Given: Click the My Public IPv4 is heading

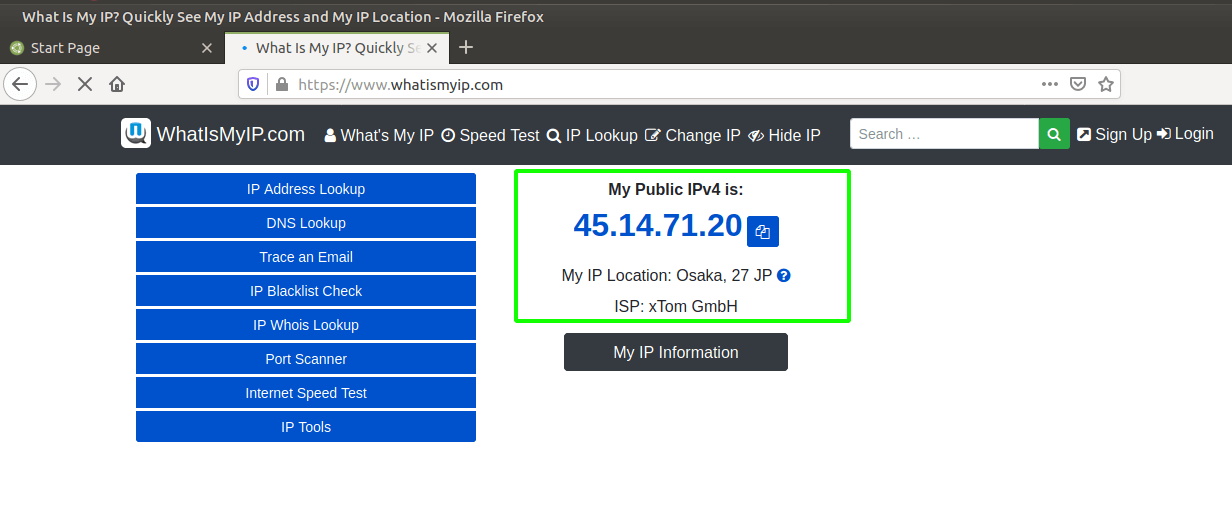Looking at the screenshot, I should coord(676,189).
